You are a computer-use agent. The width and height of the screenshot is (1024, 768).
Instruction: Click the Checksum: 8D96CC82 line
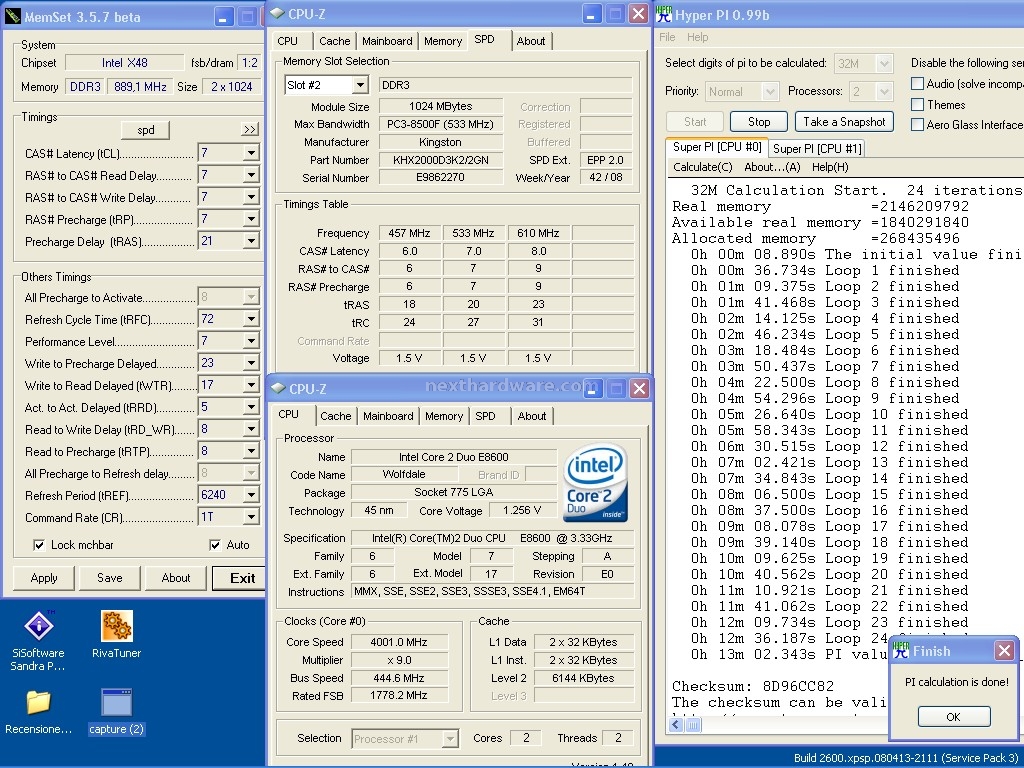pos(753,686)
